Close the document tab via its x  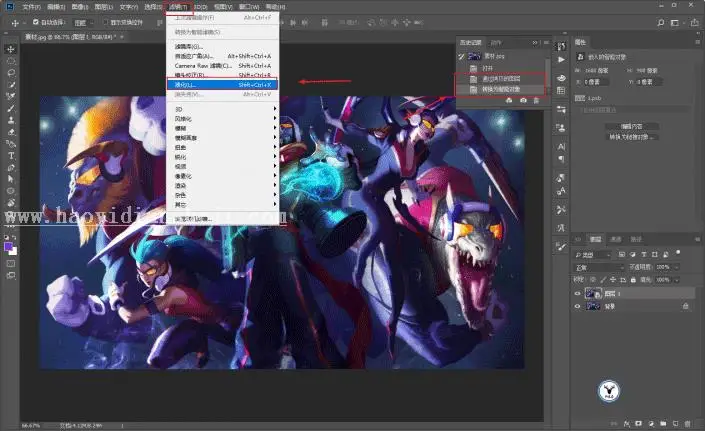122,37
